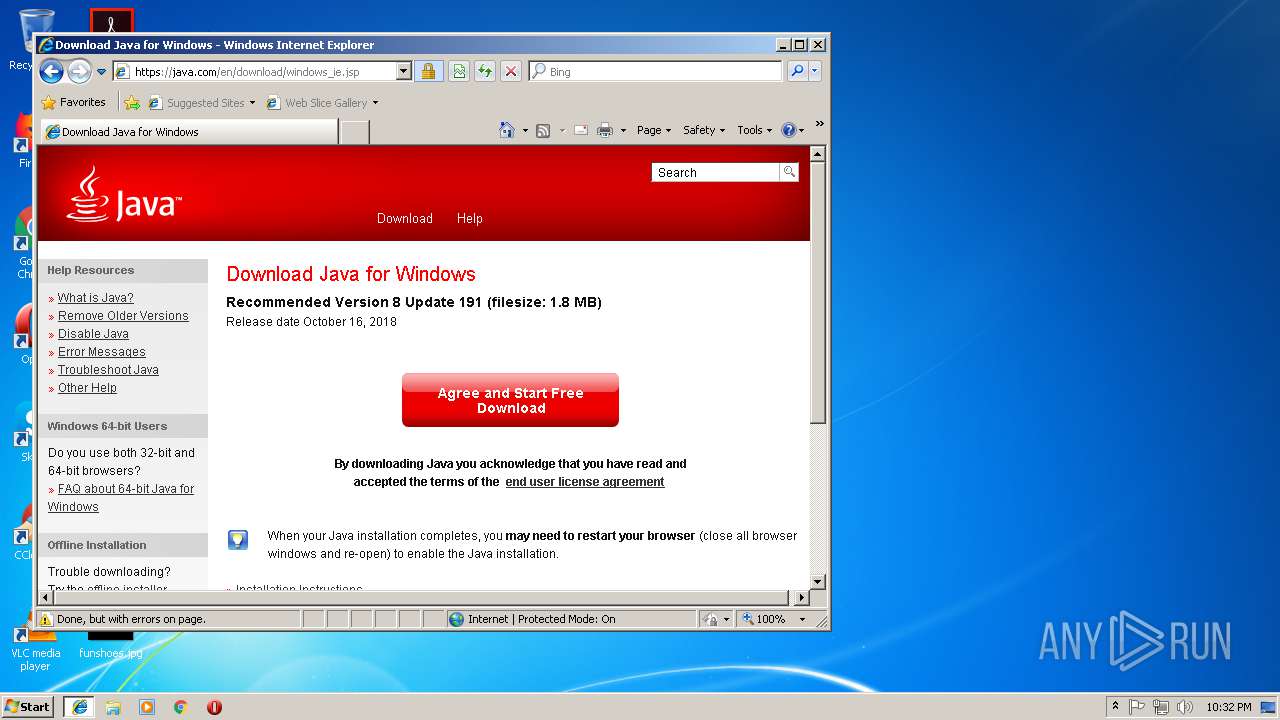
Task: Click the Read Mail icon
Action: (x=581, y=130)
